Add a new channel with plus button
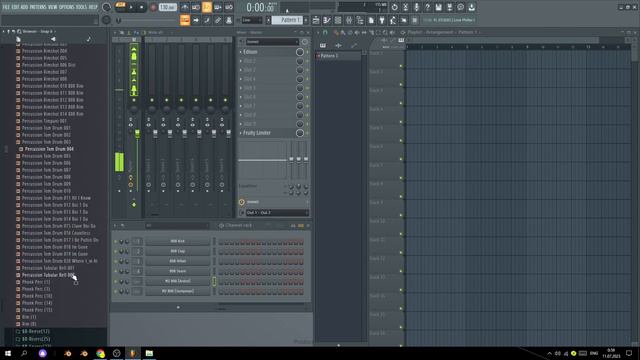 178,307
